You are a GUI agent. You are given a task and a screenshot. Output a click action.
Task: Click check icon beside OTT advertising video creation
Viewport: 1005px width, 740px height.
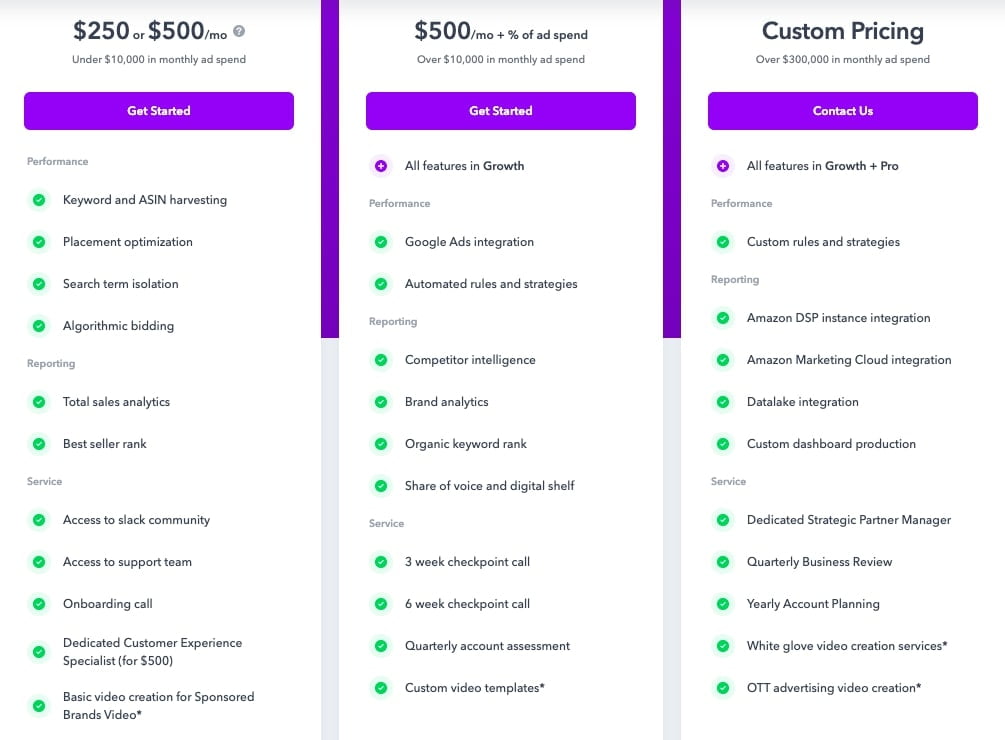tap(723, 688)
